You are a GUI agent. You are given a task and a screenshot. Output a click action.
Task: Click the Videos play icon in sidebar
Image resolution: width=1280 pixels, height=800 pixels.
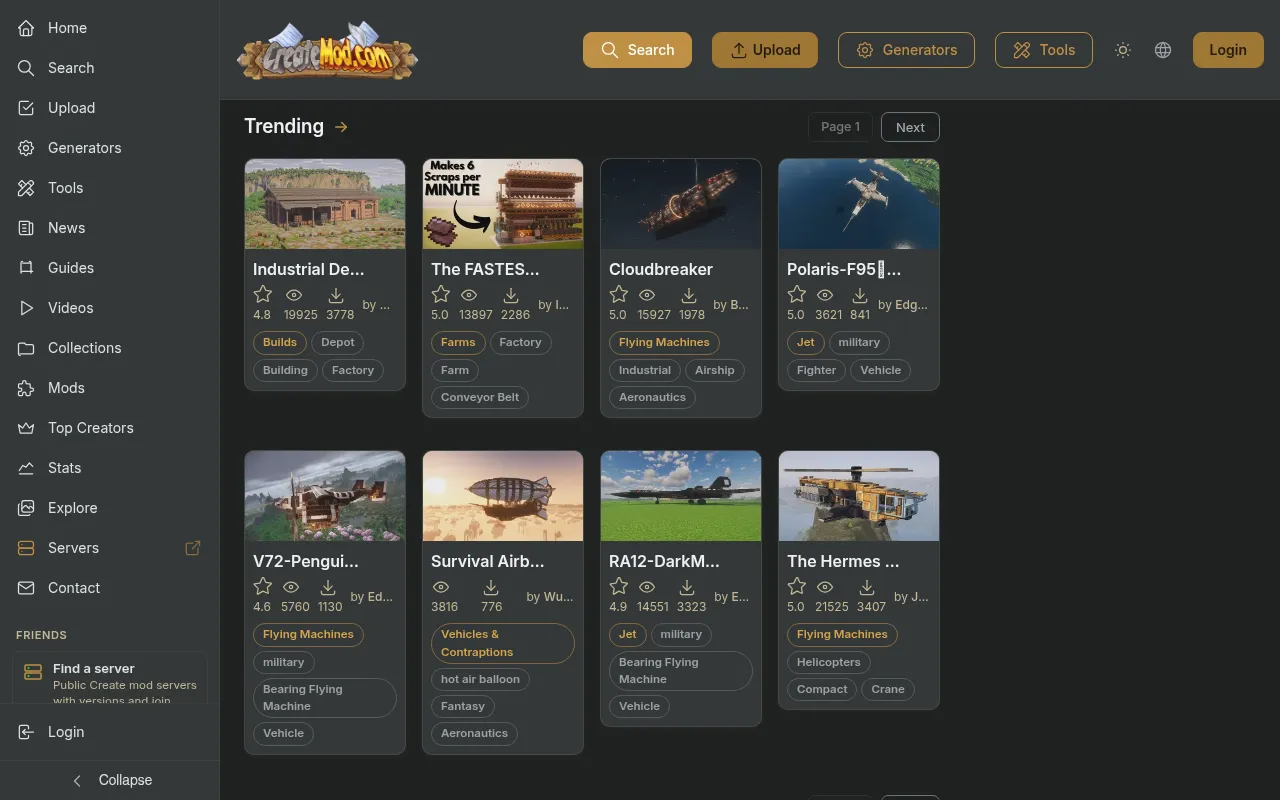26,308
